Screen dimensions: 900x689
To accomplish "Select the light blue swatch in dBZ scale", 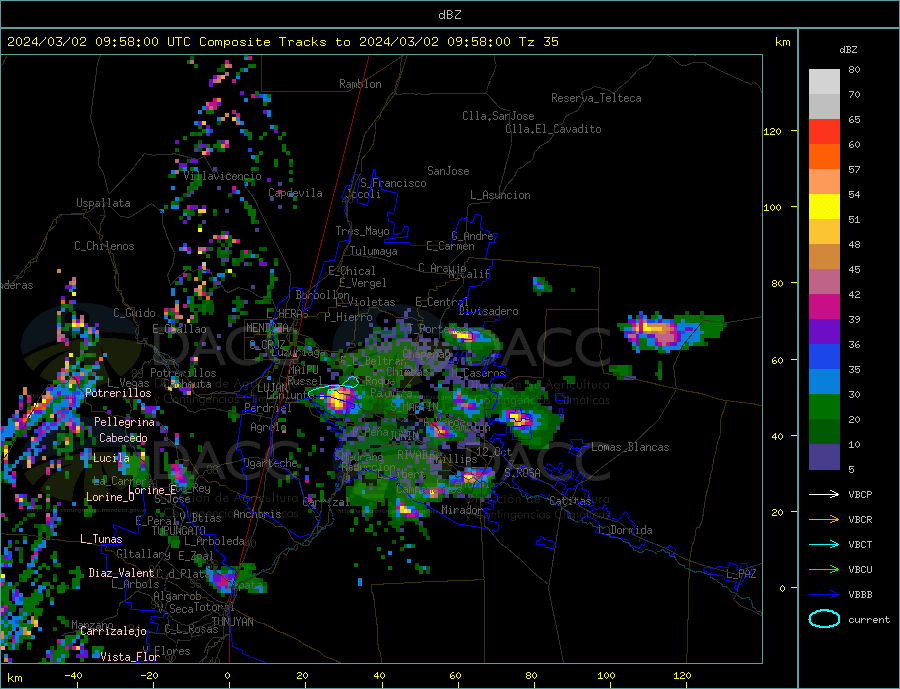I will coord(824,382).
